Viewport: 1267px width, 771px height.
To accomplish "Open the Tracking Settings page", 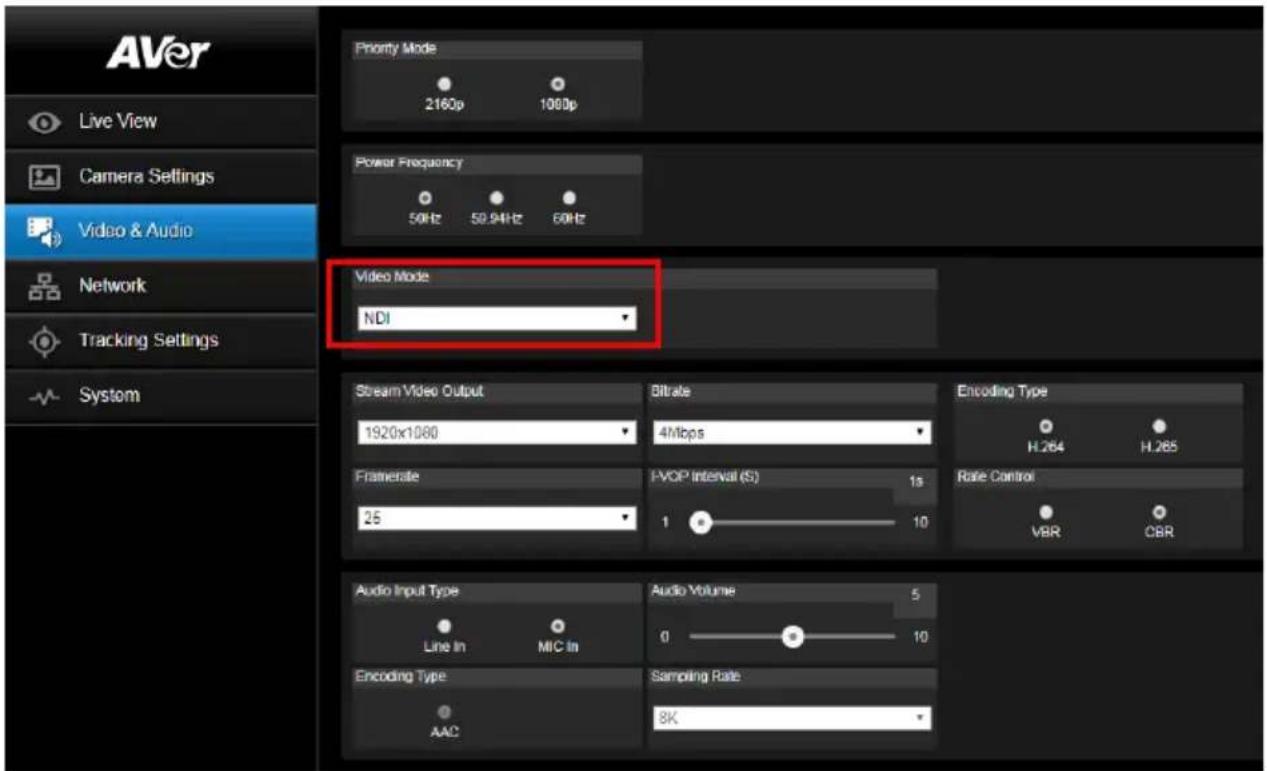I will pyautogui.click(x=161, y=341).
